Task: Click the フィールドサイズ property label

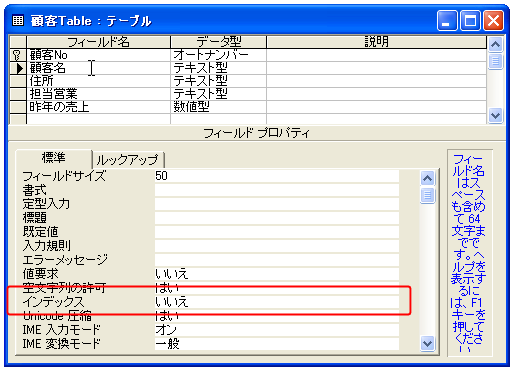Action: pos(64,176)
